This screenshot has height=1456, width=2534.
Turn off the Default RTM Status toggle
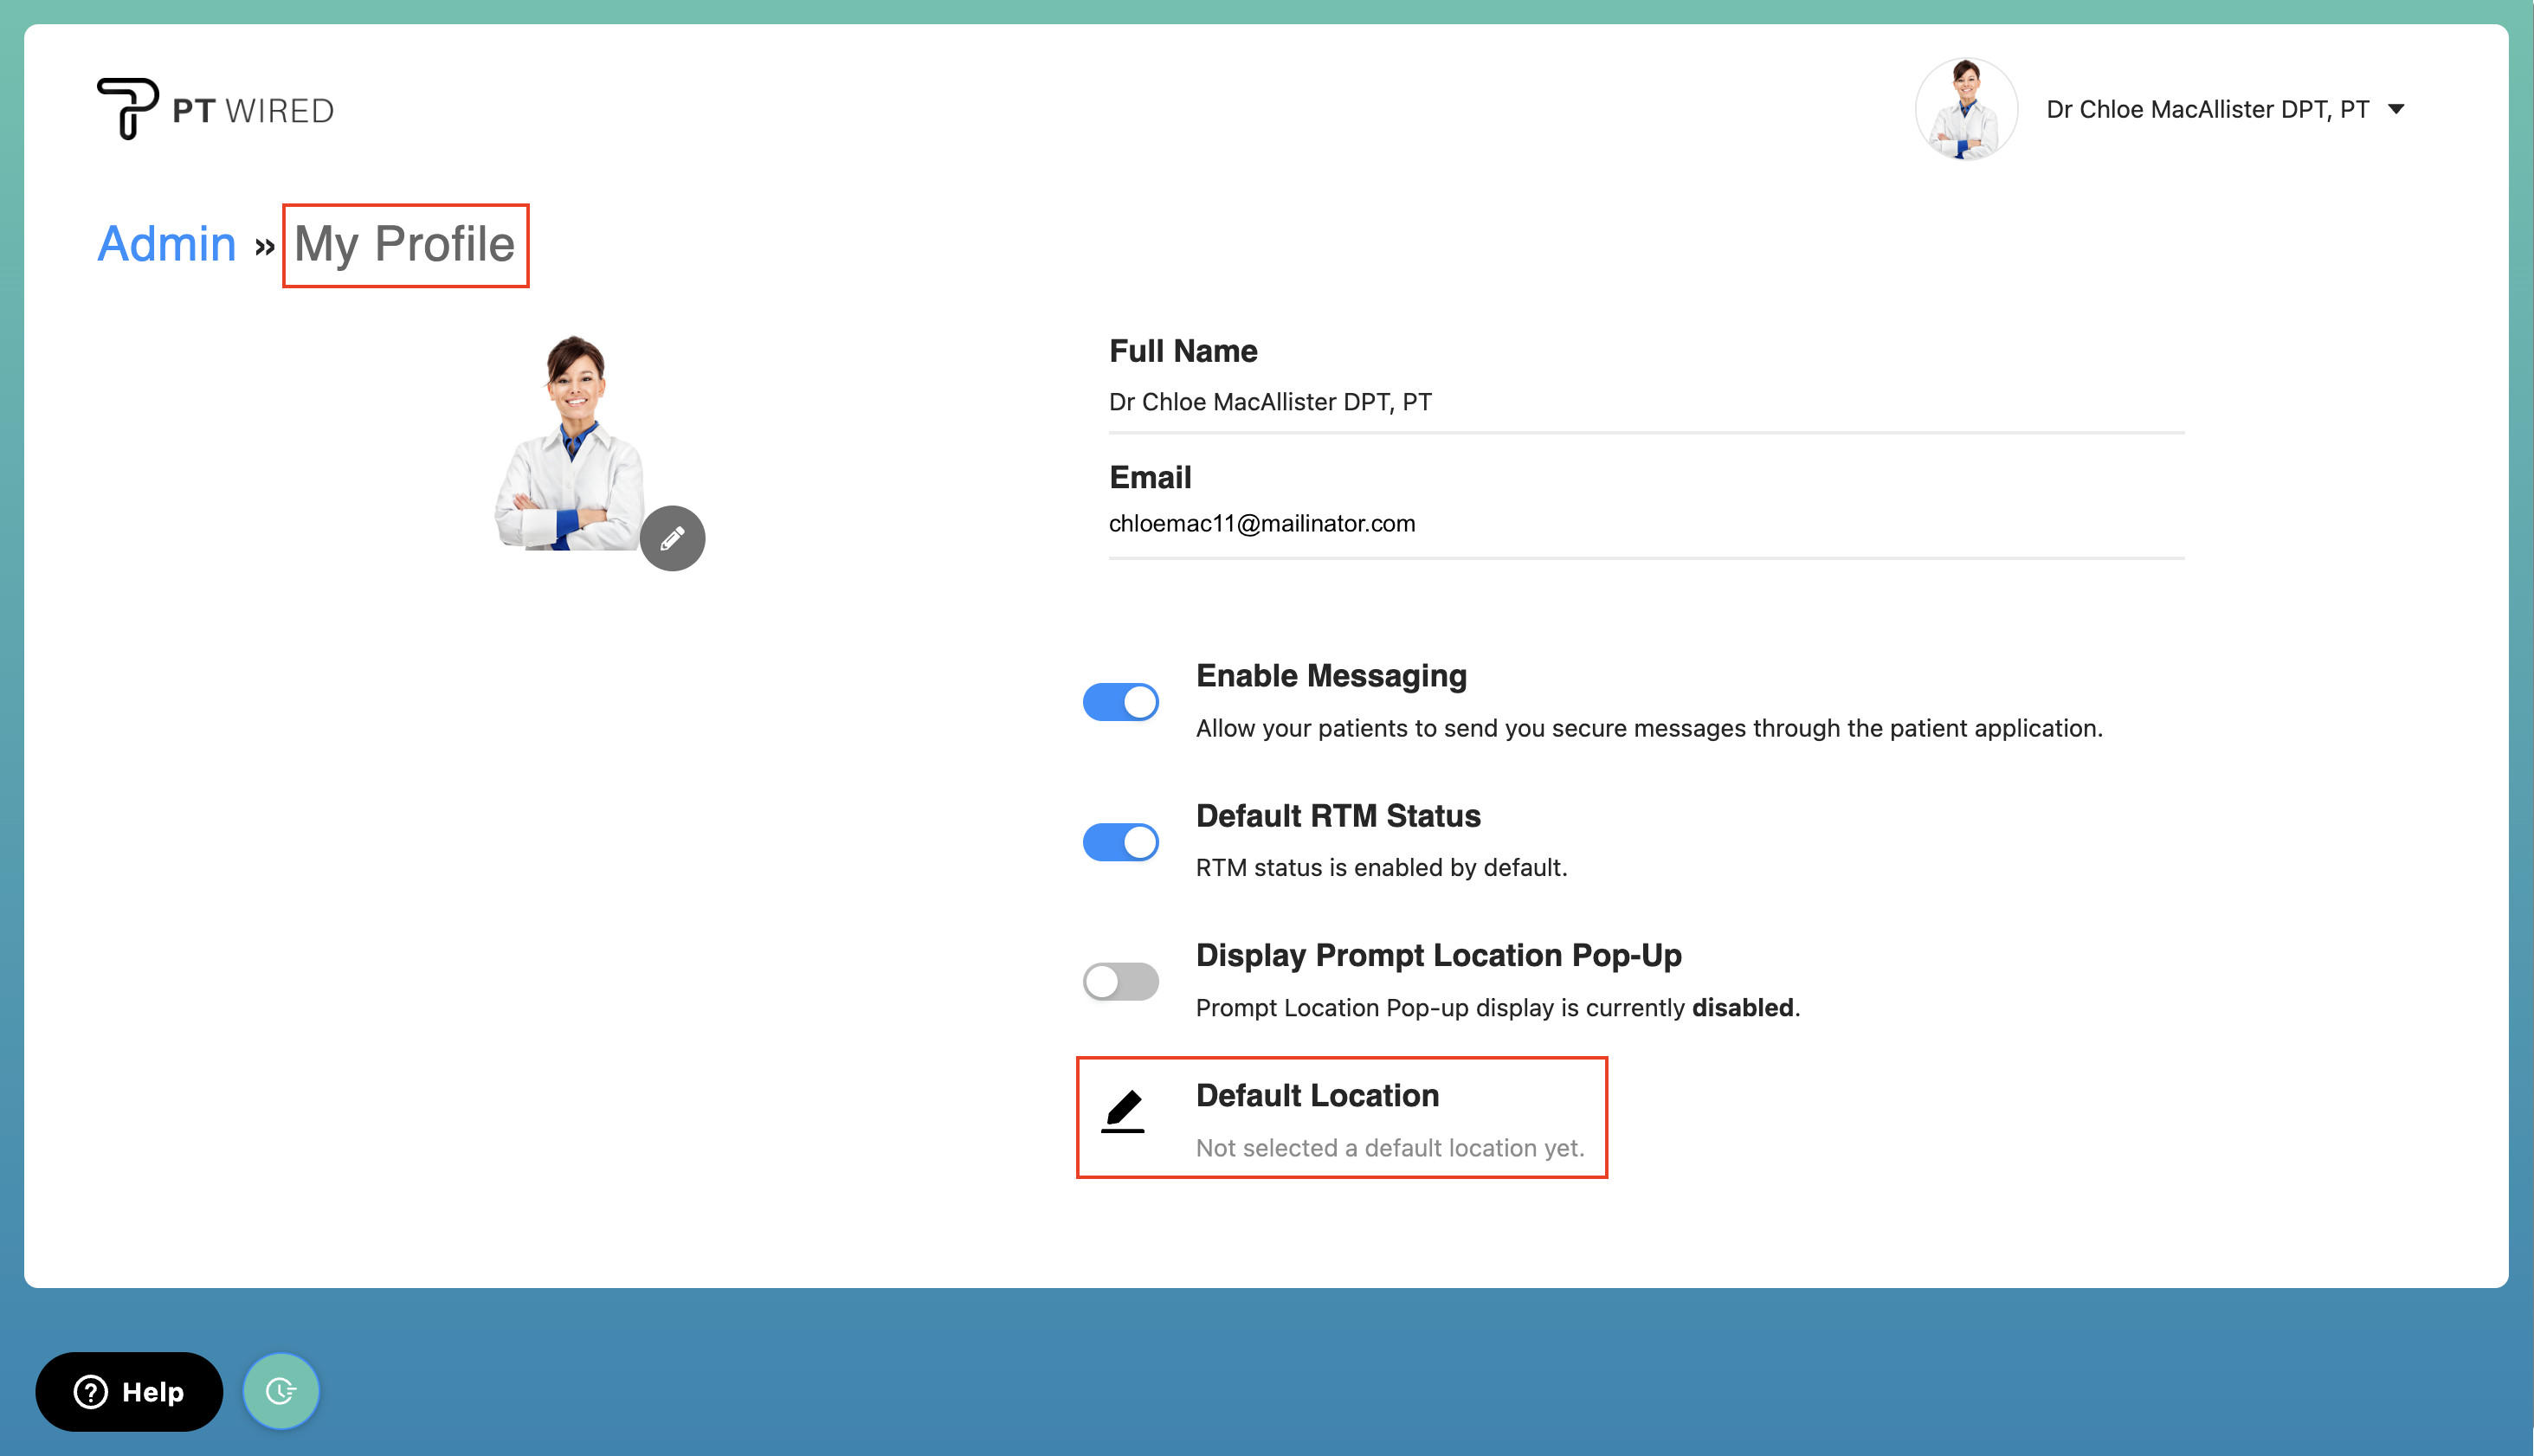[1120, 841]
